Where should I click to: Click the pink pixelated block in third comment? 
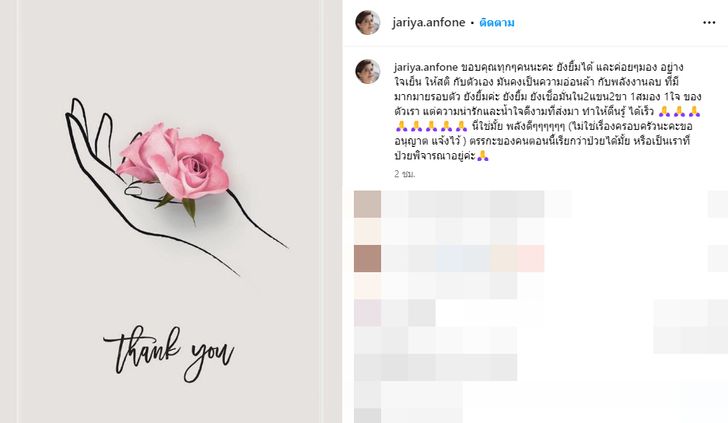(x=530, y=259)
